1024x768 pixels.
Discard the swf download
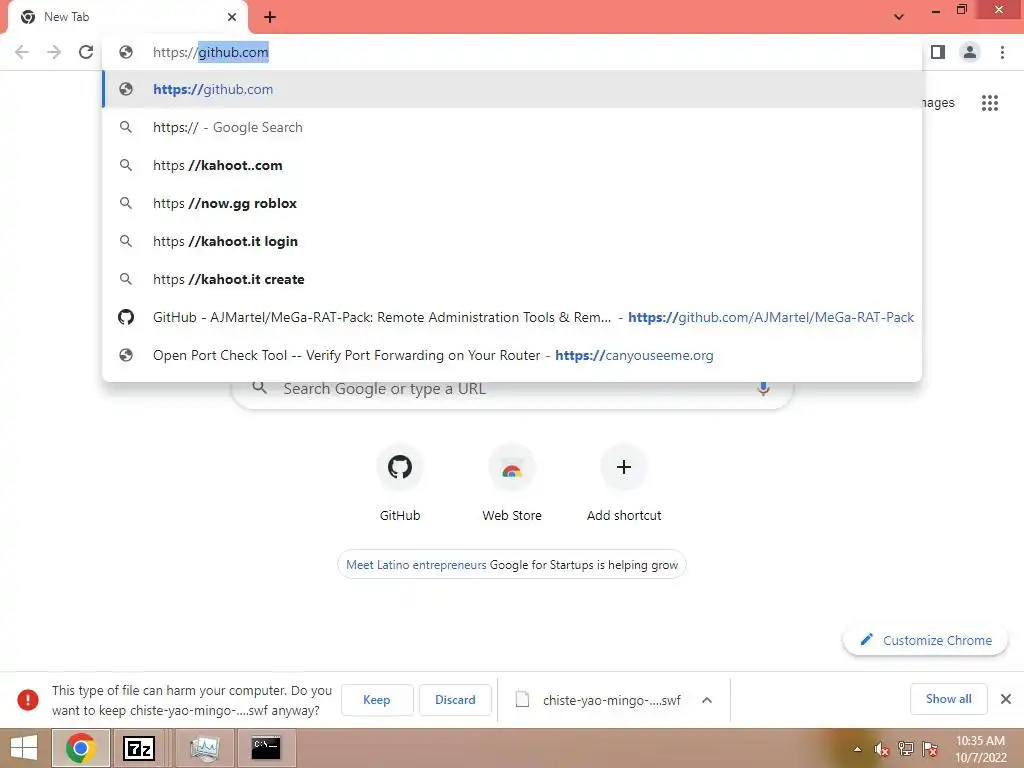pos(455,700)
